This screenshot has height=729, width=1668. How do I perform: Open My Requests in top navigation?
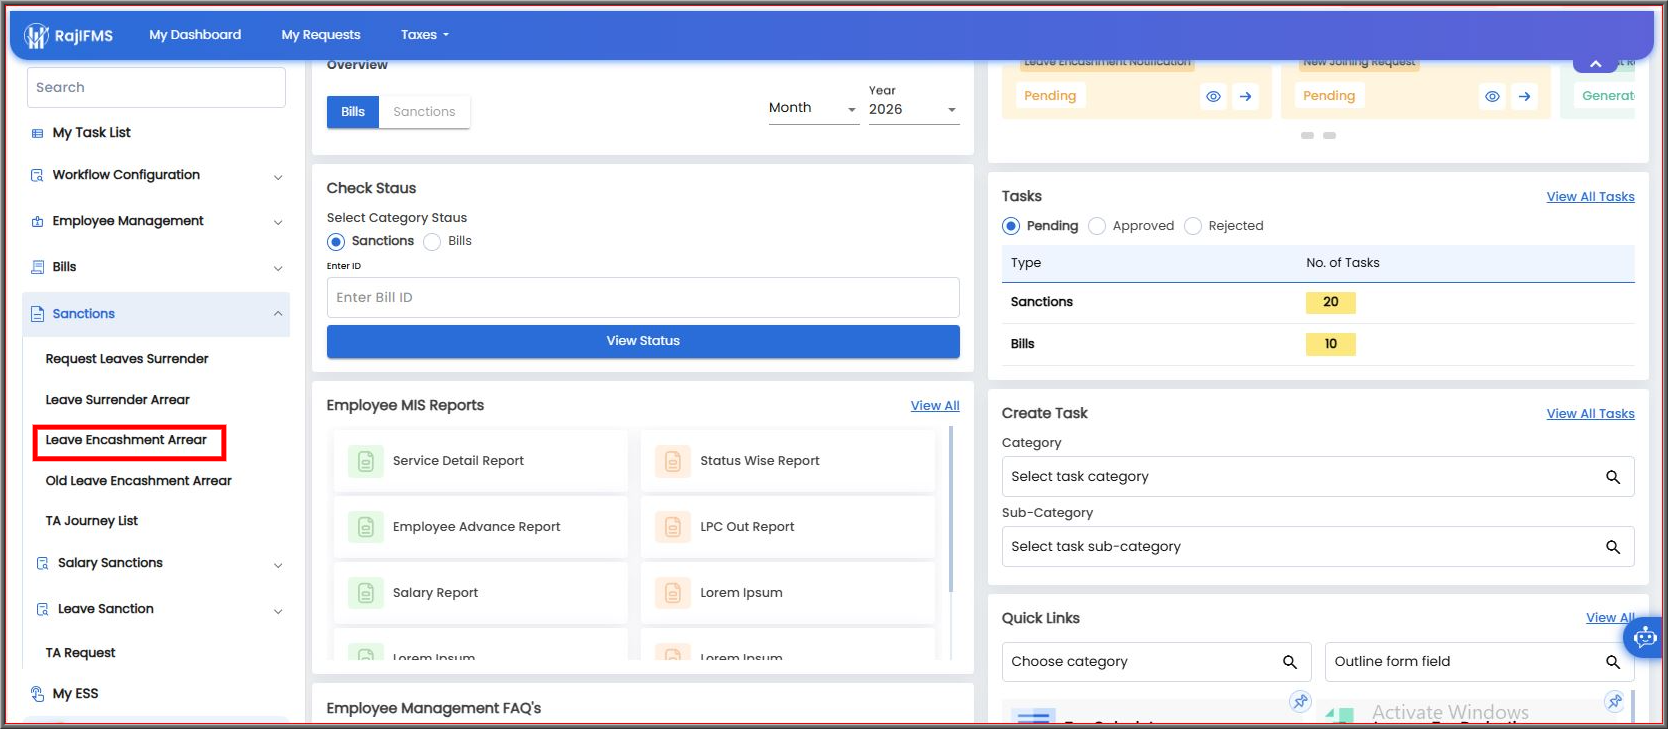[321, 35]
